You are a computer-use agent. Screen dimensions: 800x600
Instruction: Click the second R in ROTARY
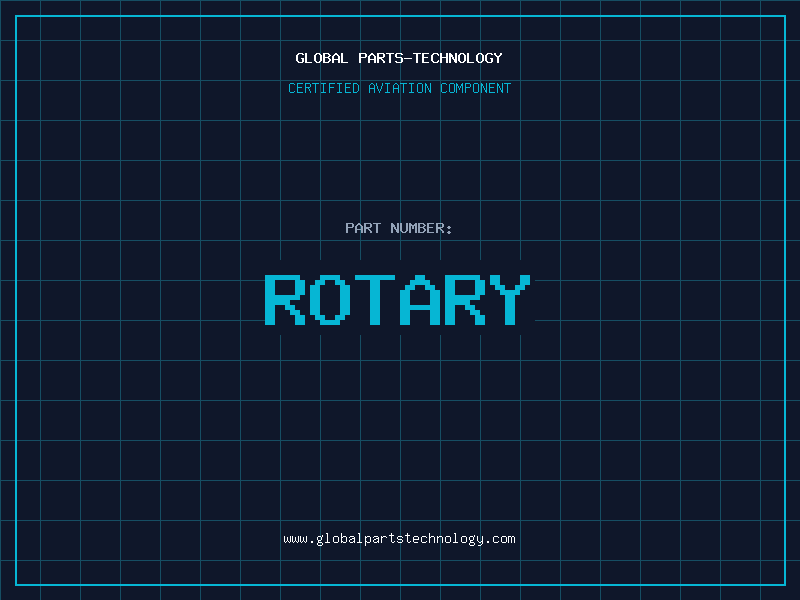(465, 300)
